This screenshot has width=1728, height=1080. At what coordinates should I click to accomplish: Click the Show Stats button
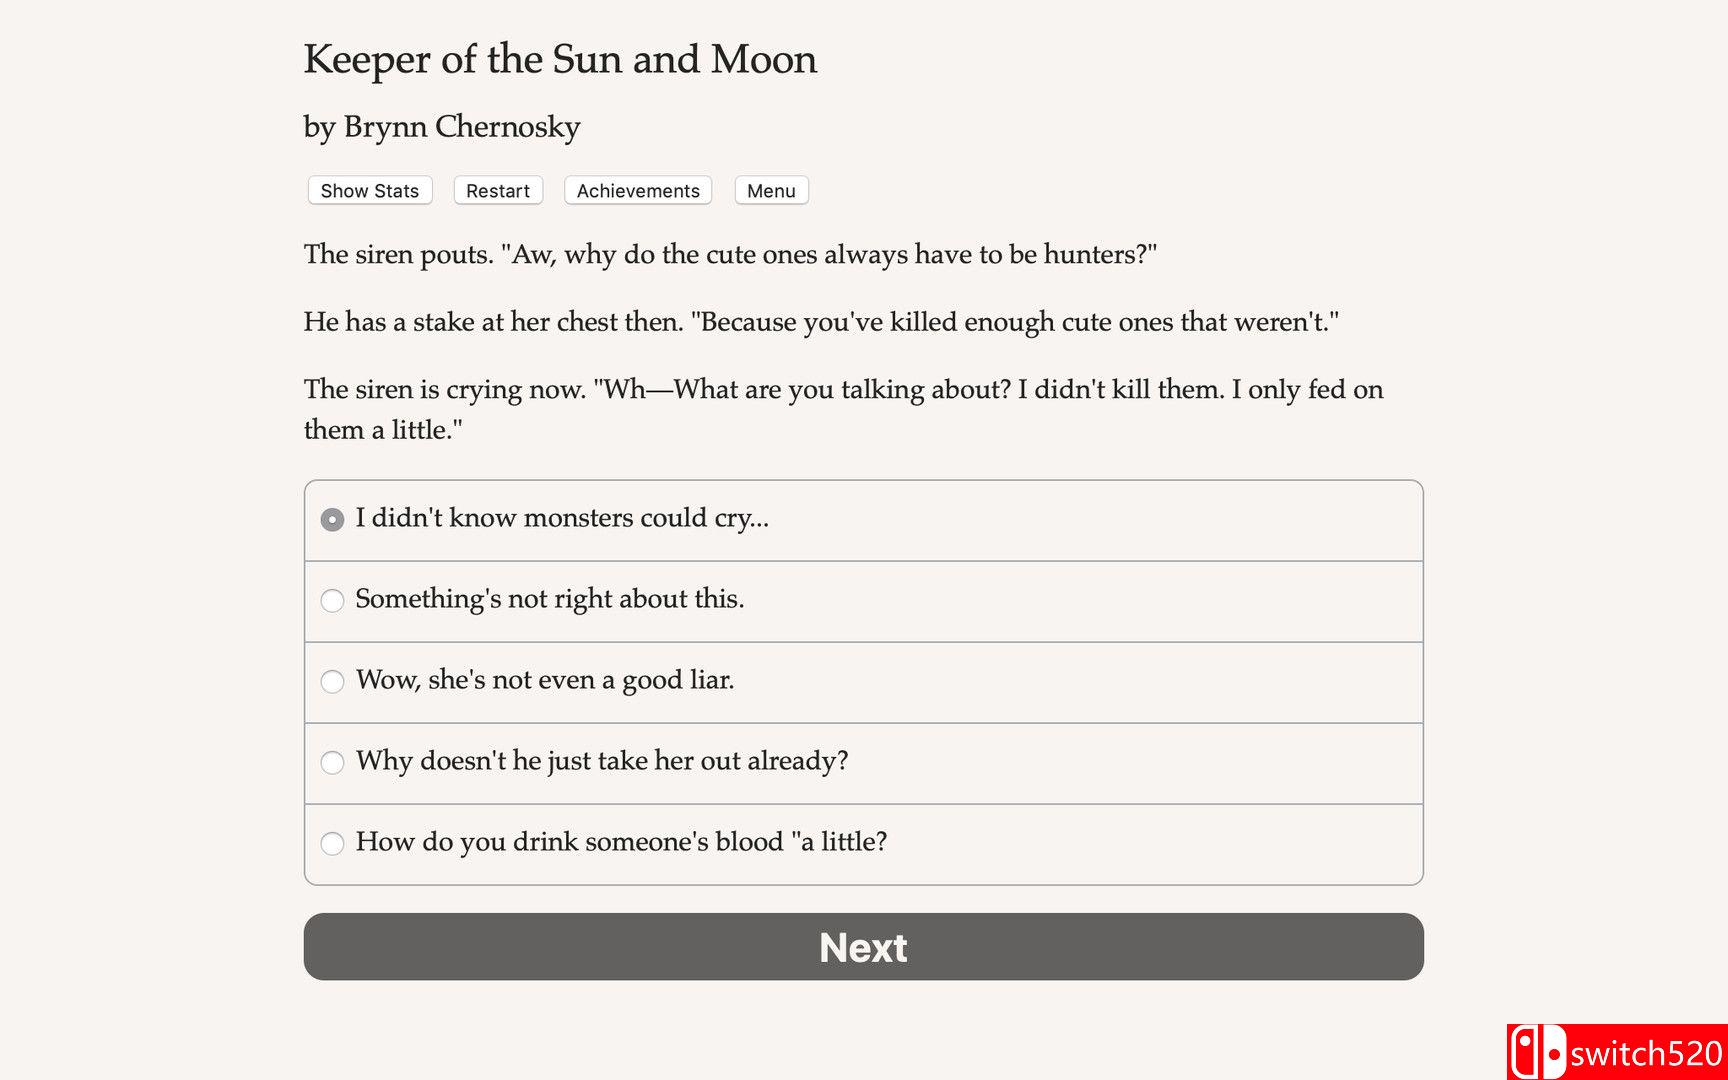369,190
